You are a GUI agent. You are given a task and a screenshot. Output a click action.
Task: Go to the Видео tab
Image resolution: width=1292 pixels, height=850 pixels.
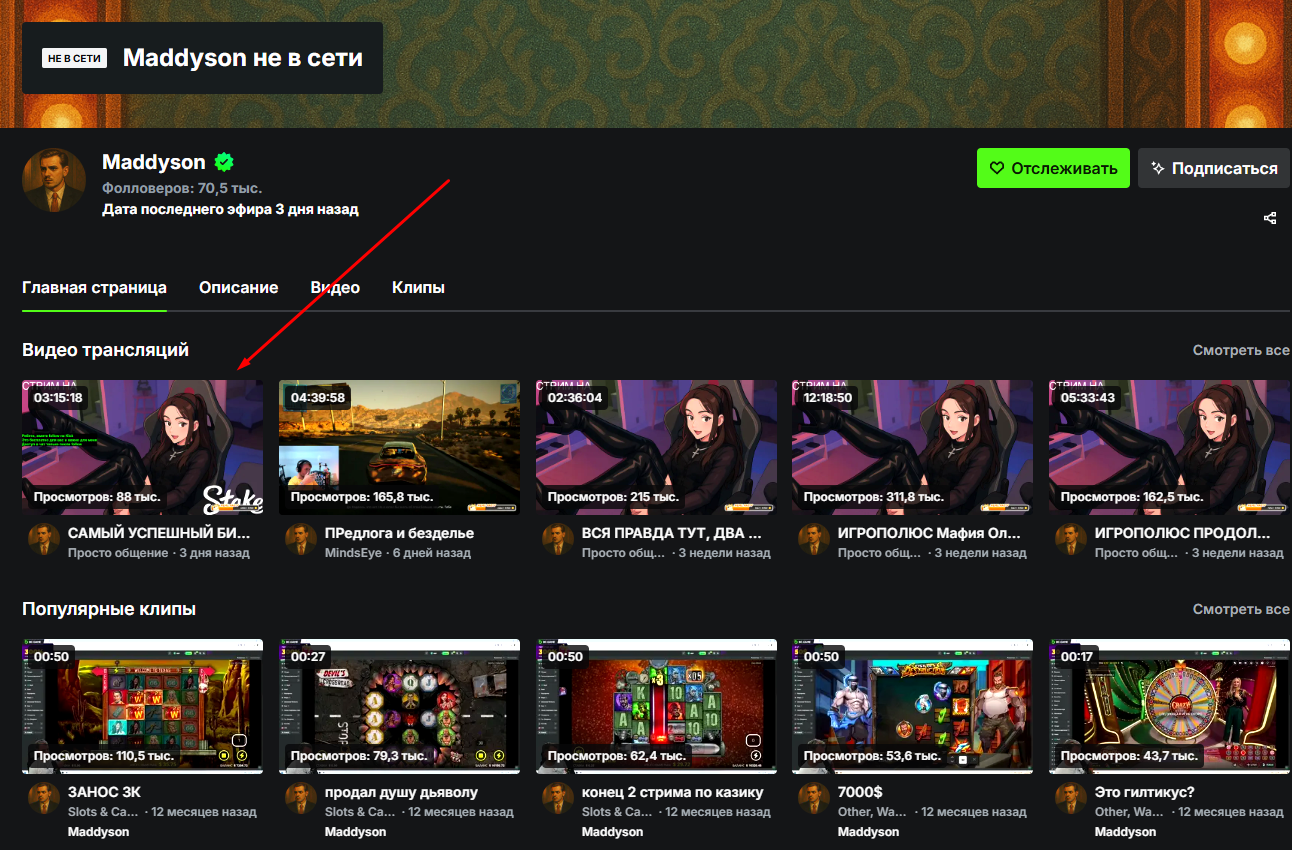tap(335, 288)
